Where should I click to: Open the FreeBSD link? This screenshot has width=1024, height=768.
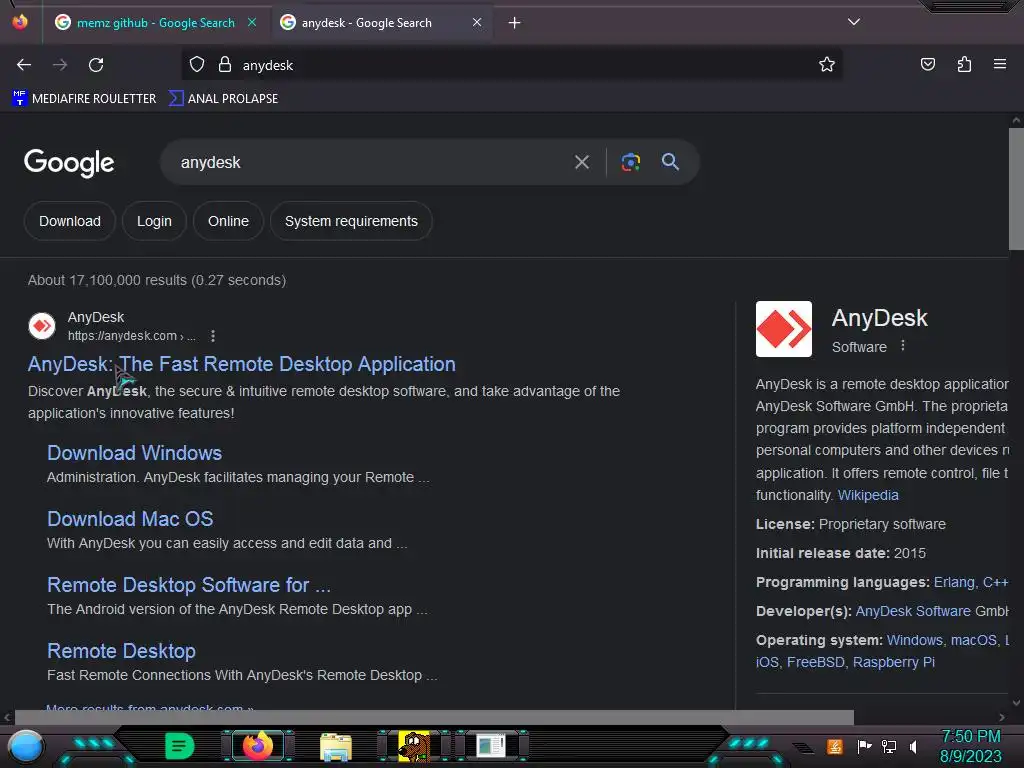click(816, 662)
